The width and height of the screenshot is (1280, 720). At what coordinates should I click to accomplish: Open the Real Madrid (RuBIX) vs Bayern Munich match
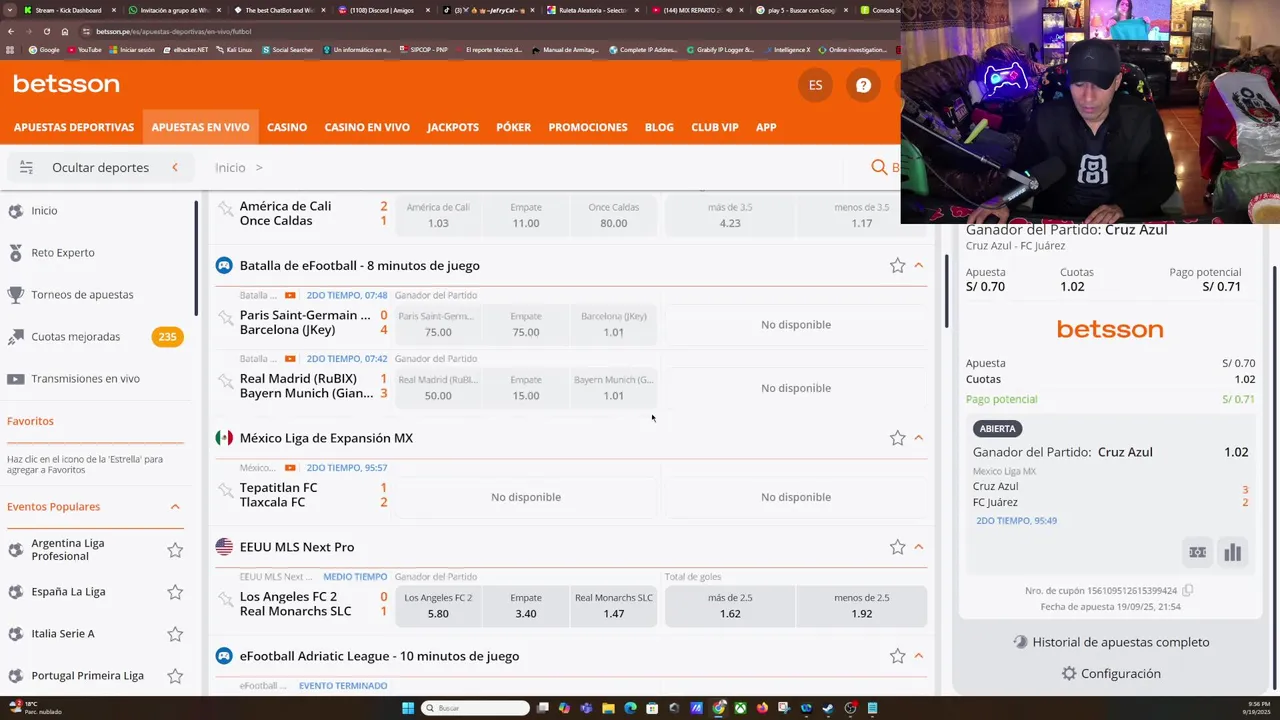(306, 386)
